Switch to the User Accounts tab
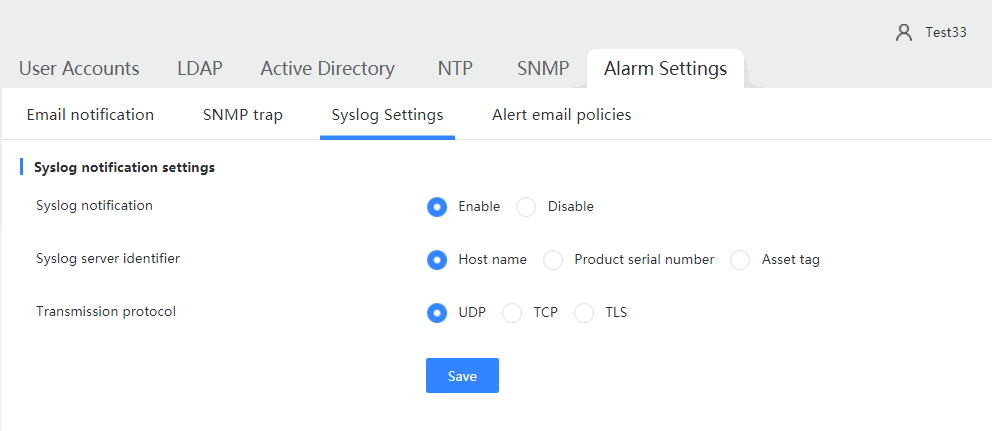 pyautogui.click(x=79, y=68)
